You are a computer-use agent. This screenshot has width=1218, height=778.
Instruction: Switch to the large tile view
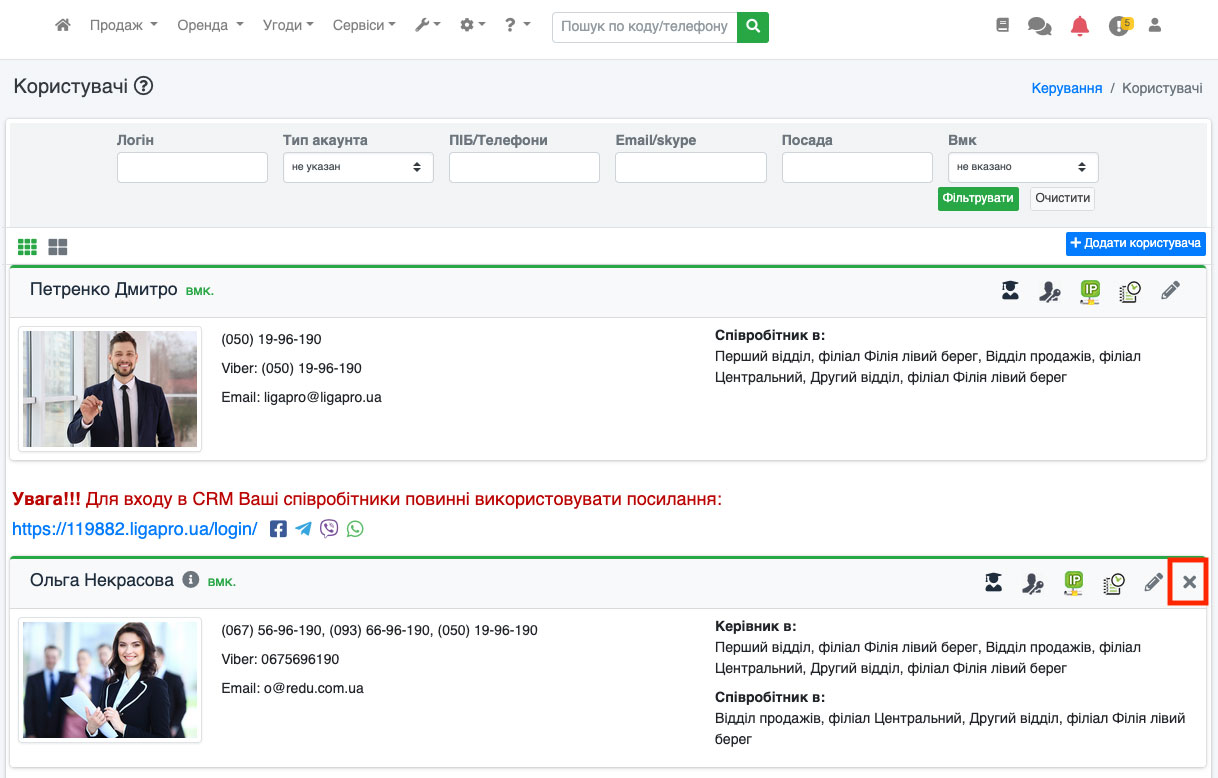click(x=58, y=247)
